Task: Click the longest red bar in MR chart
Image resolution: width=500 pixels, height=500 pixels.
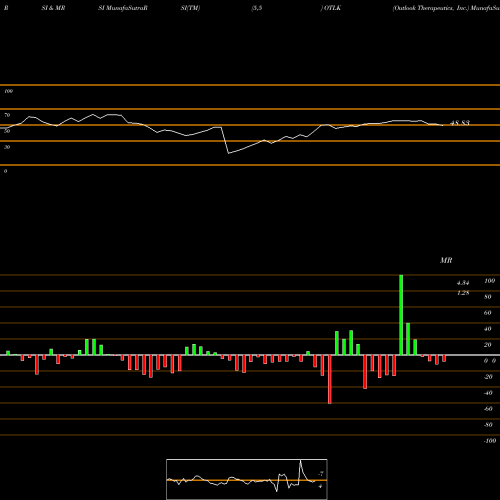Action: 330,379
